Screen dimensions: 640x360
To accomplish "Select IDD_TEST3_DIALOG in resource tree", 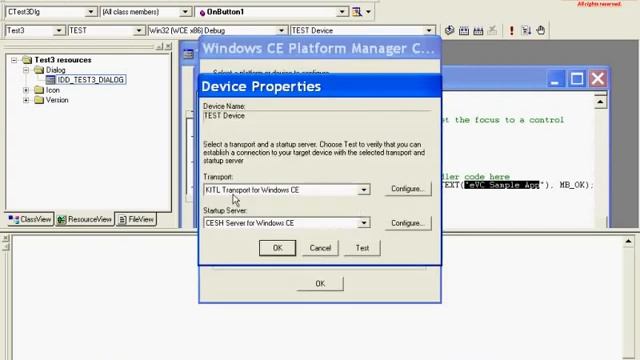I will click(x=90, y=80).
